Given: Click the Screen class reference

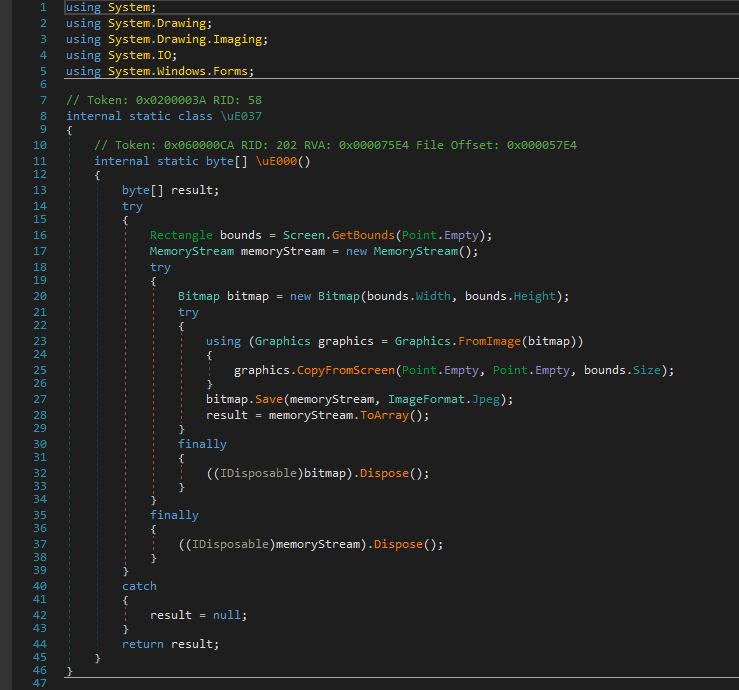Looking at the screenshot, I should [304, 235].
